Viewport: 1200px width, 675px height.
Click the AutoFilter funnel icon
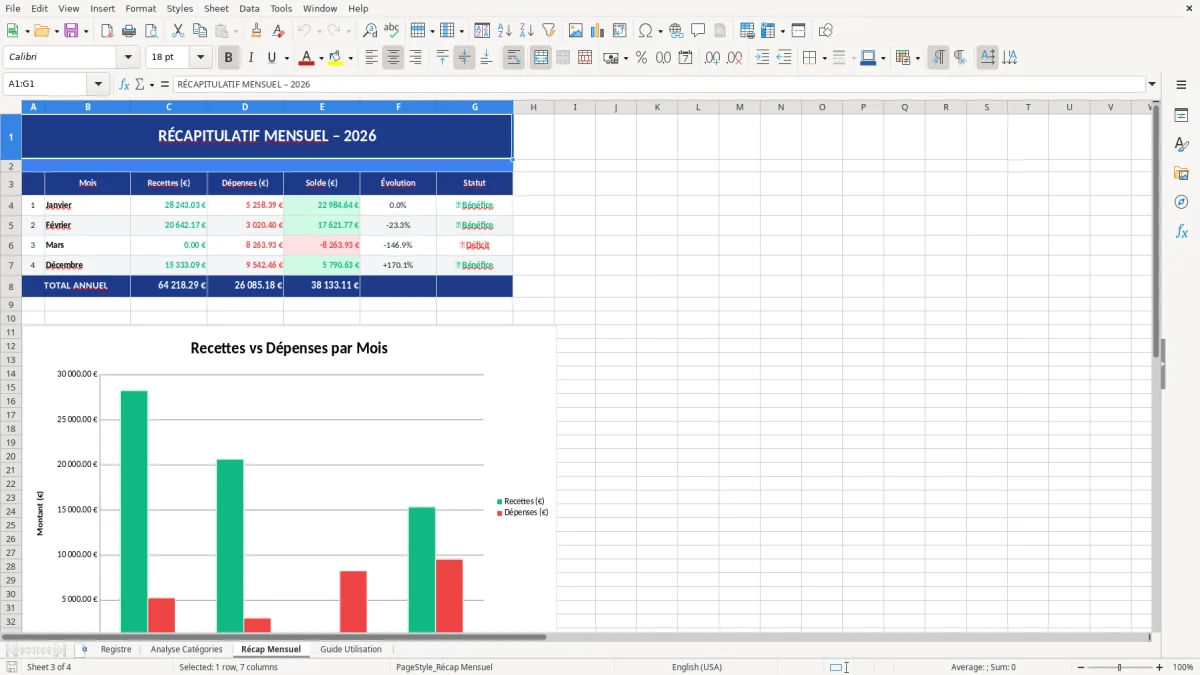tap(548, 31)
